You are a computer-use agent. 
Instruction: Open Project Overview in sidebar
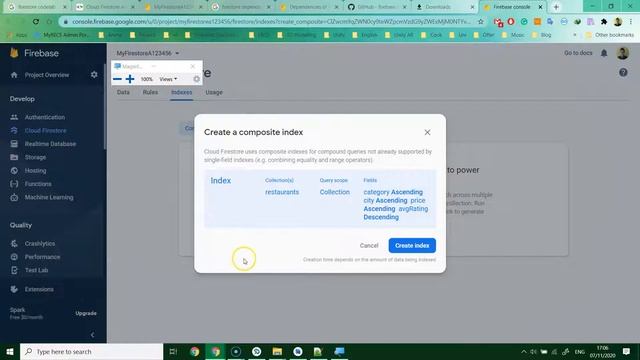point(47,75)
